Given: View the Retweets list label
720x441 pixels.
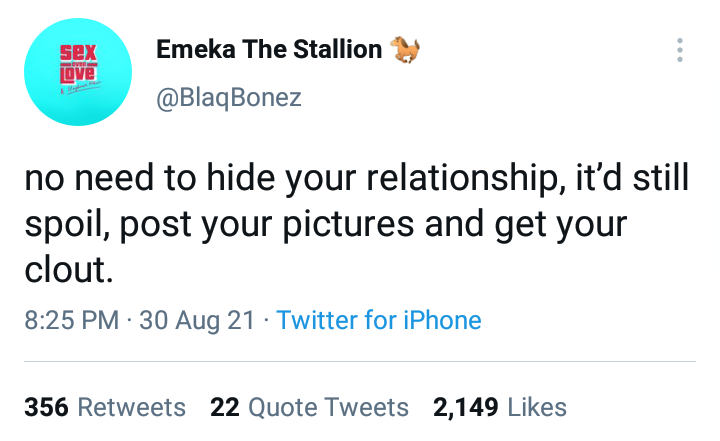Looking at the screenshot, I should click(131, 407).
